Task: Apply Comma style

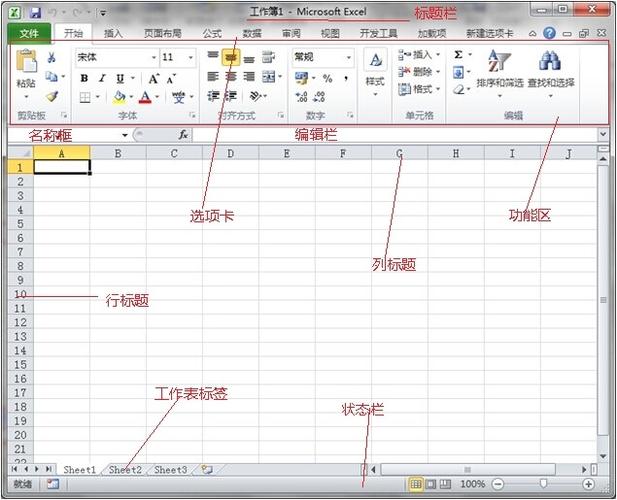Action: tap(346, 78)
